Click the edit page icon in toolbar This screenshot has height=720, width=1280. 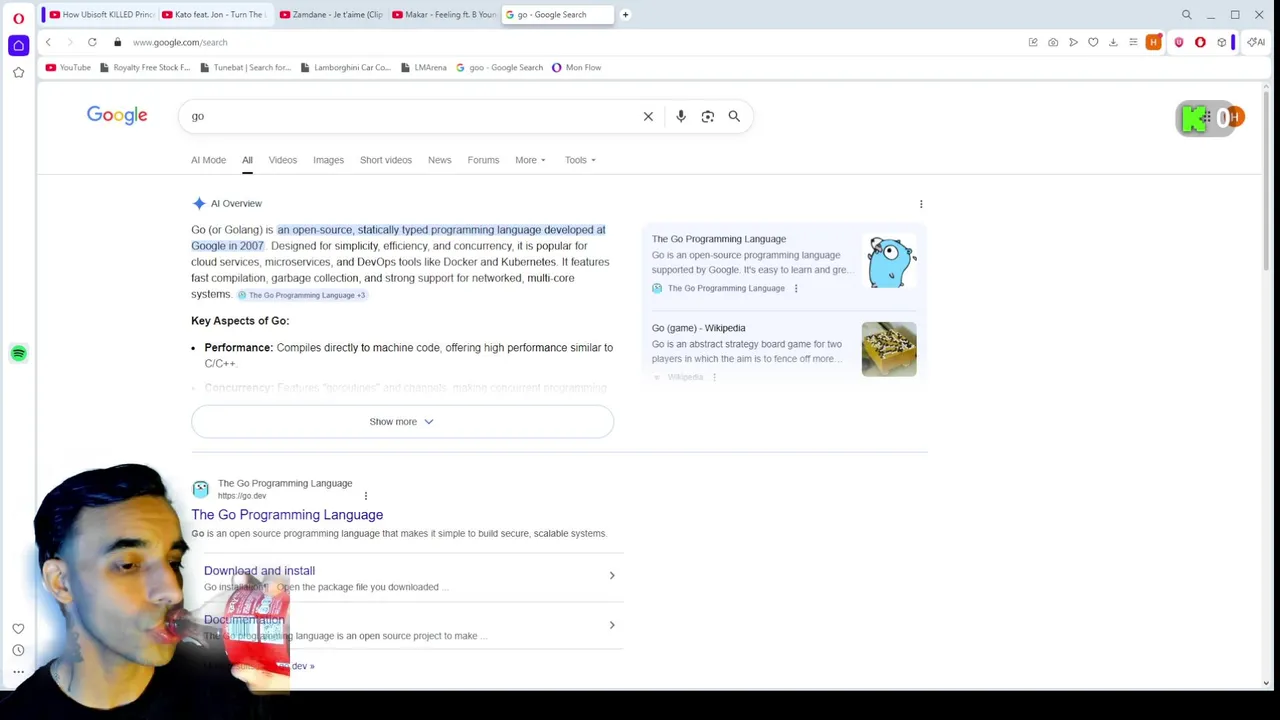[x=1033, y=42]
